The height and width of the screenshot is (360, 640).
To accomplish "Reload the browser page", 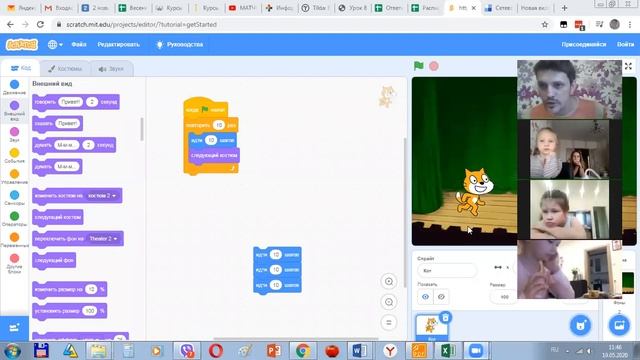I will pos(40,24).
